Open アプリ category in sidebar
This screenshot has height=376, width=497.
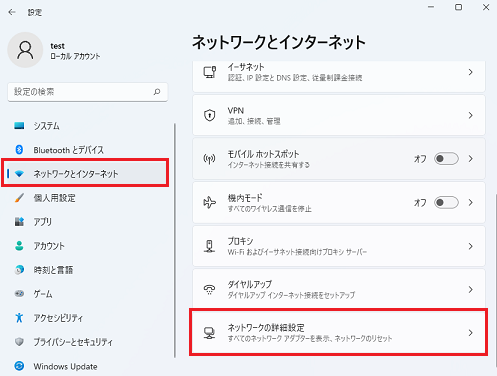(87, 222)
